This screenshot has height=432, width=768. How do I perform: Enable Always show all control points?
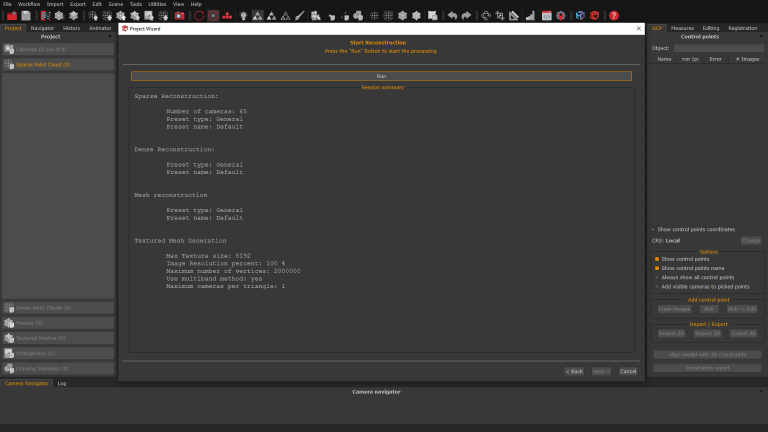coord(655,277)
